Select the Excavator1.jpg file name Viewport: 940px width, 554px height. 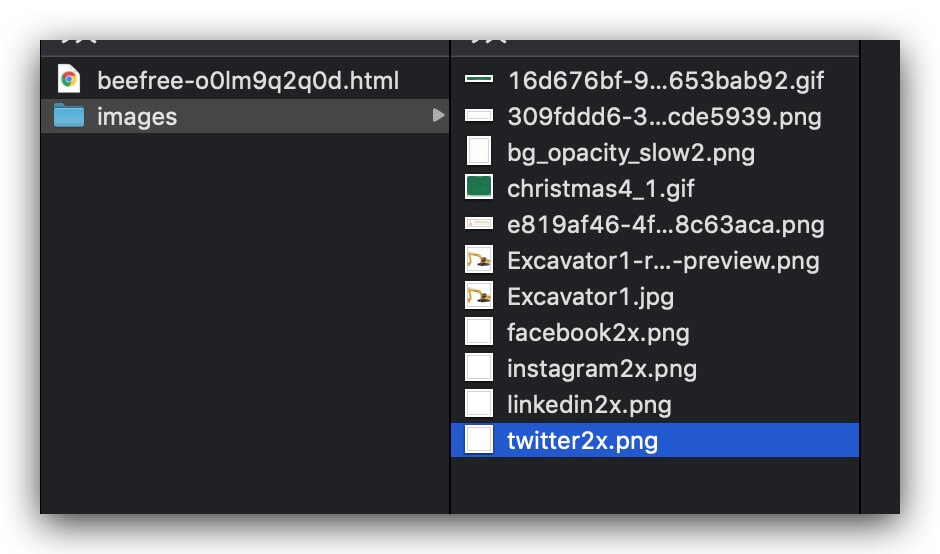click(590, 296)
